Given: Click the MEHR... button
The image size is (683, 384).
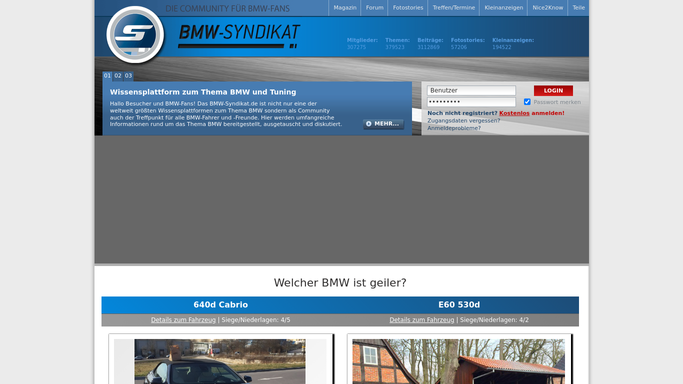Looking at the screenshot, I should pyautogui.click(x=383, y=124).
